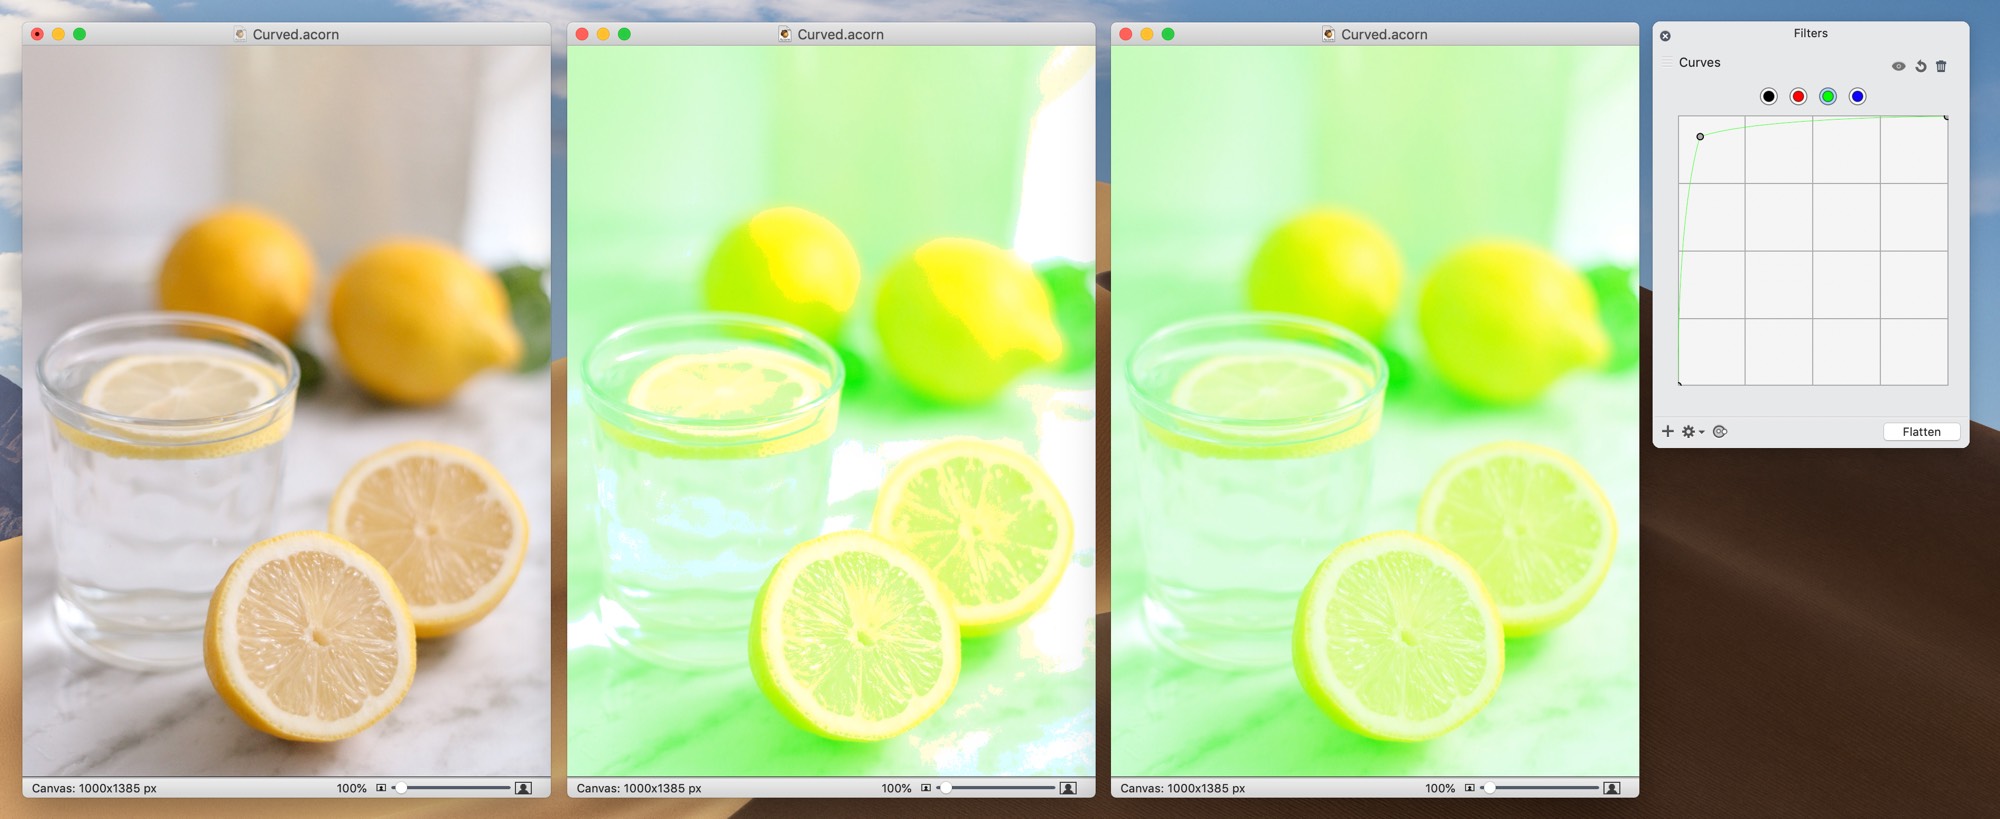Click zoom-in icon in window beside Filters
This screenshot has width=2000, height=819.
1612,788
